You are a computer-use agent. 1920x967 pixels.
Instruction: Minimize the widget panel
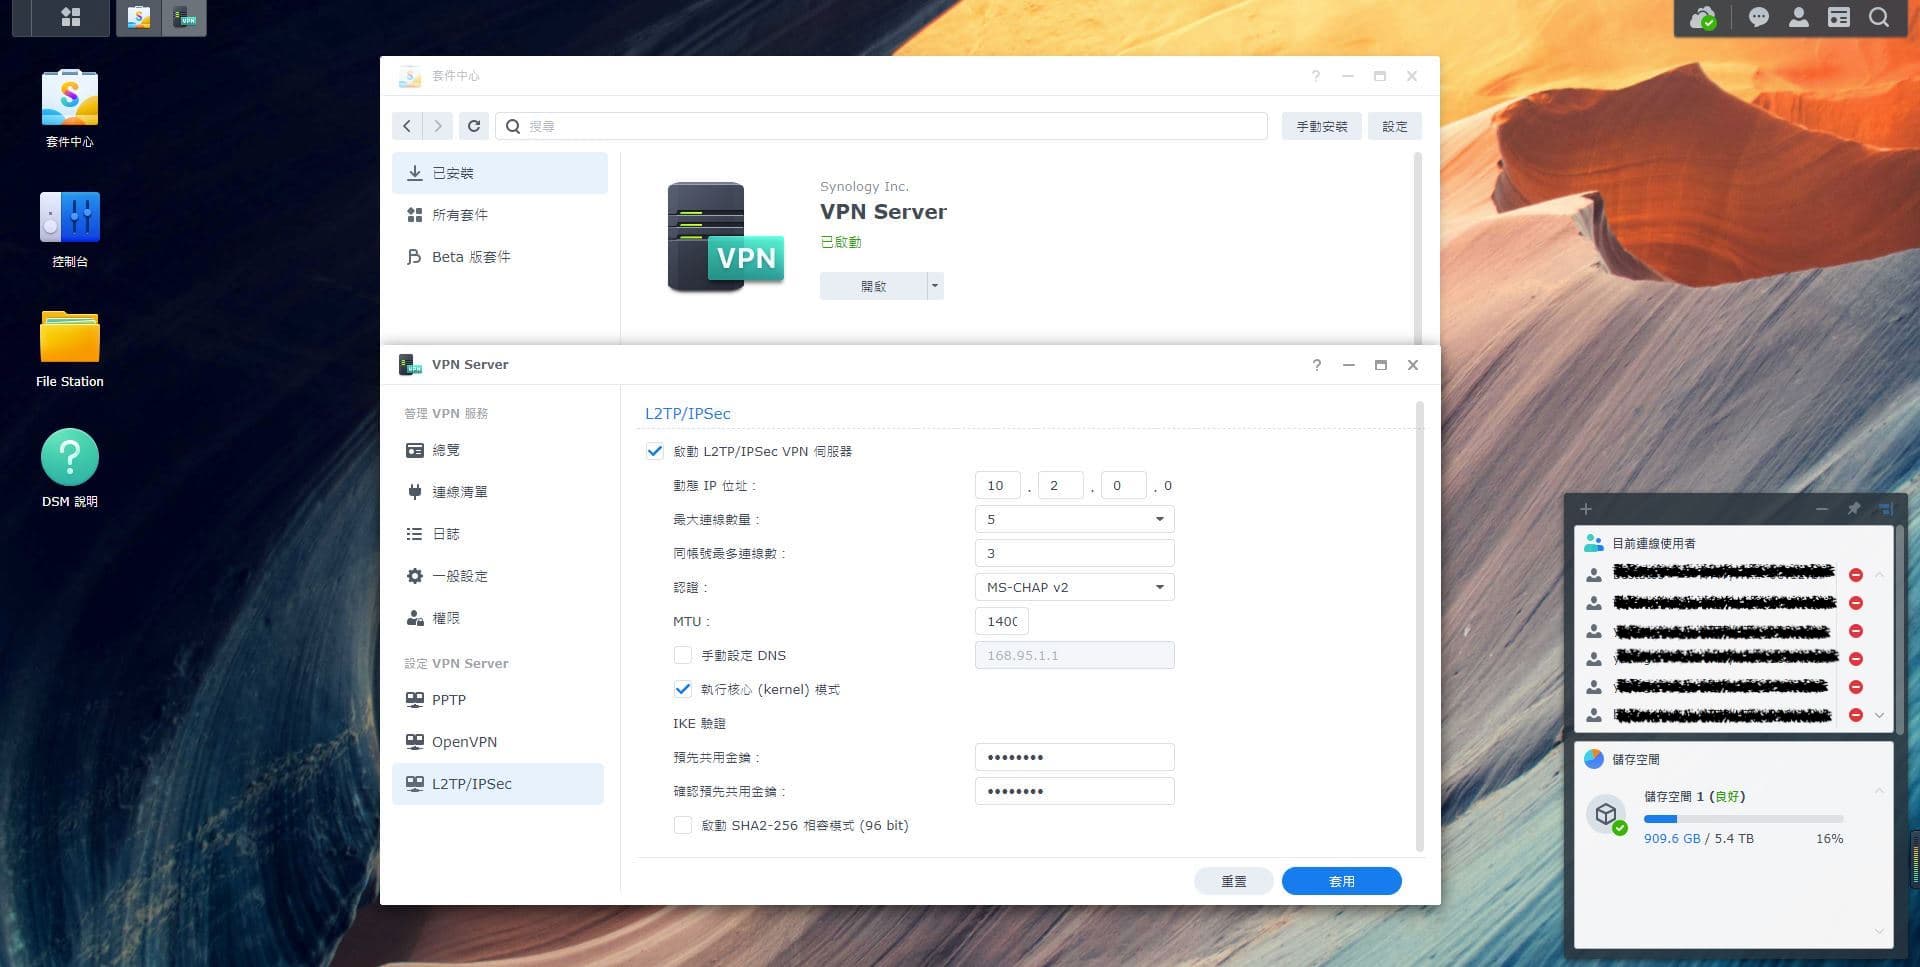[x=1822, y=509]
